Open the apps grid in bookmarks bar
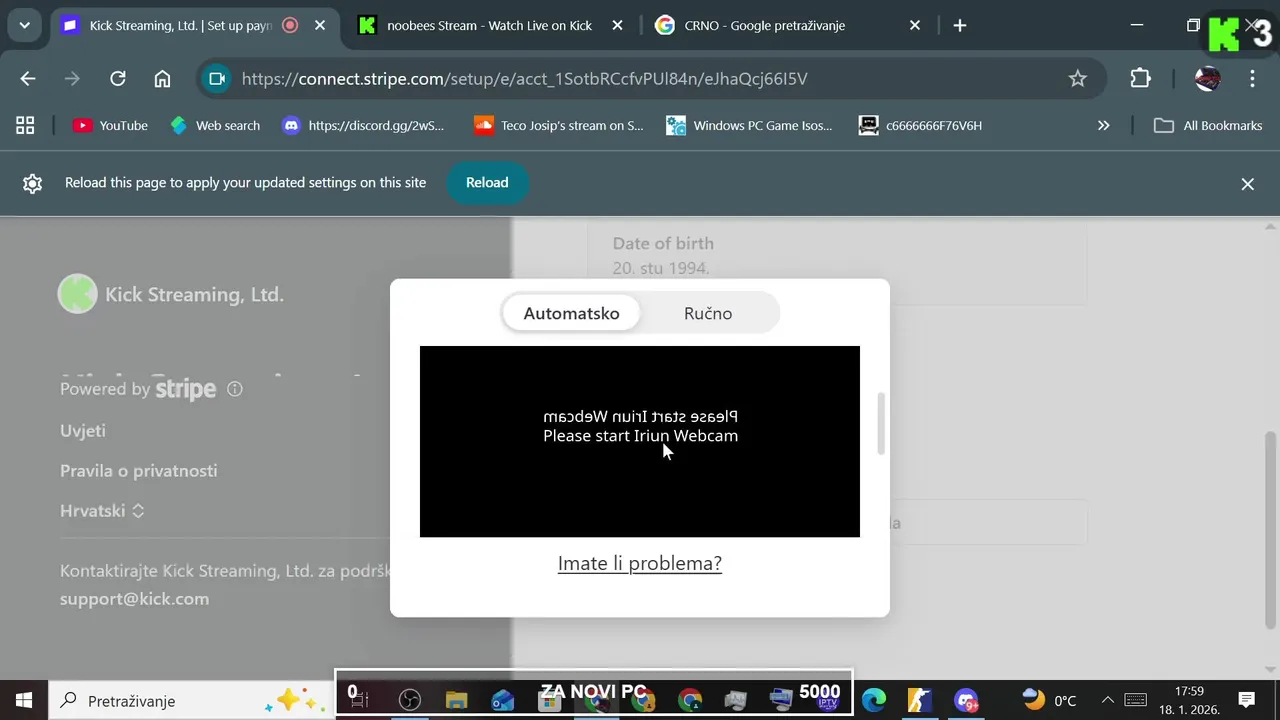Screen dimensions: 1280x720 [25, 125]
